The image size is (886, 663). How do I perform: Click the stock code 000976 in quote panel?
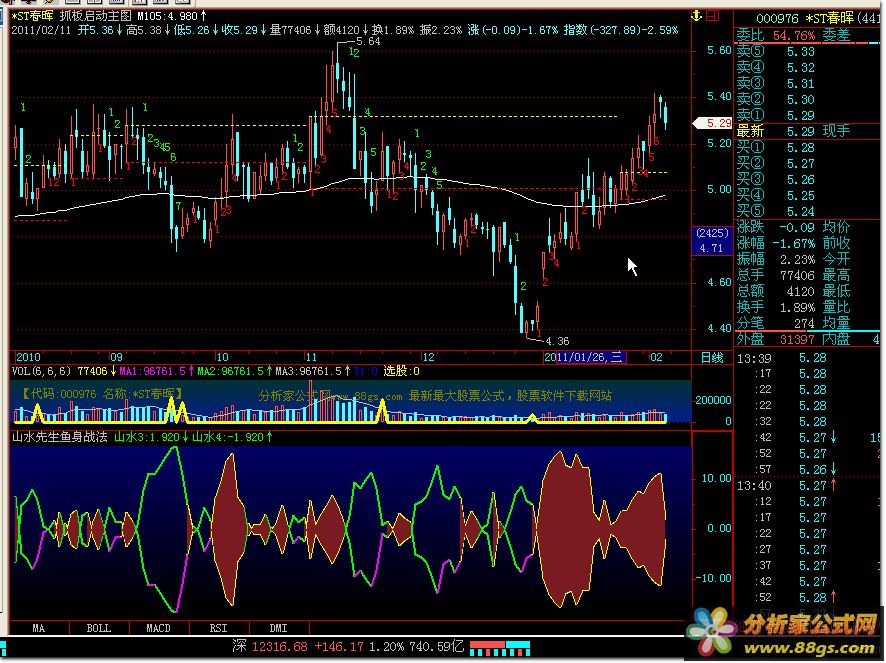click(778, 19)
